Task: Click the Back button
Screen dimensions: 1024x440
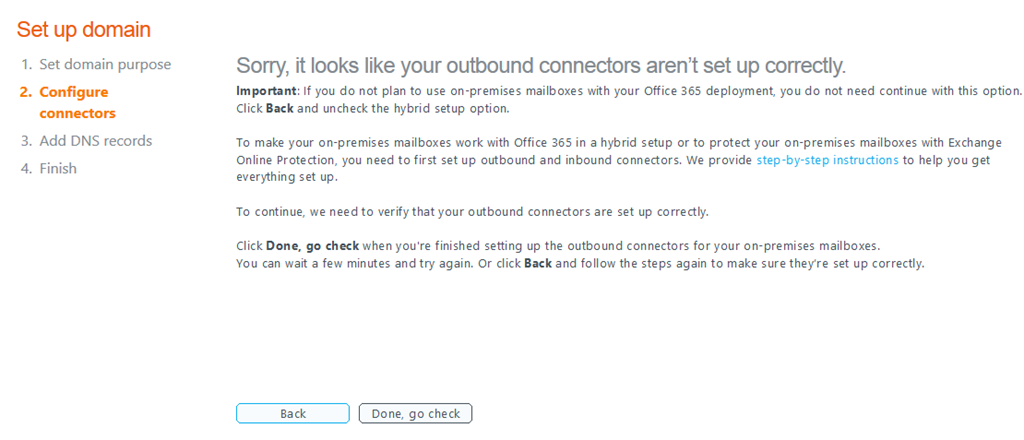Action: tap(293, 413)
